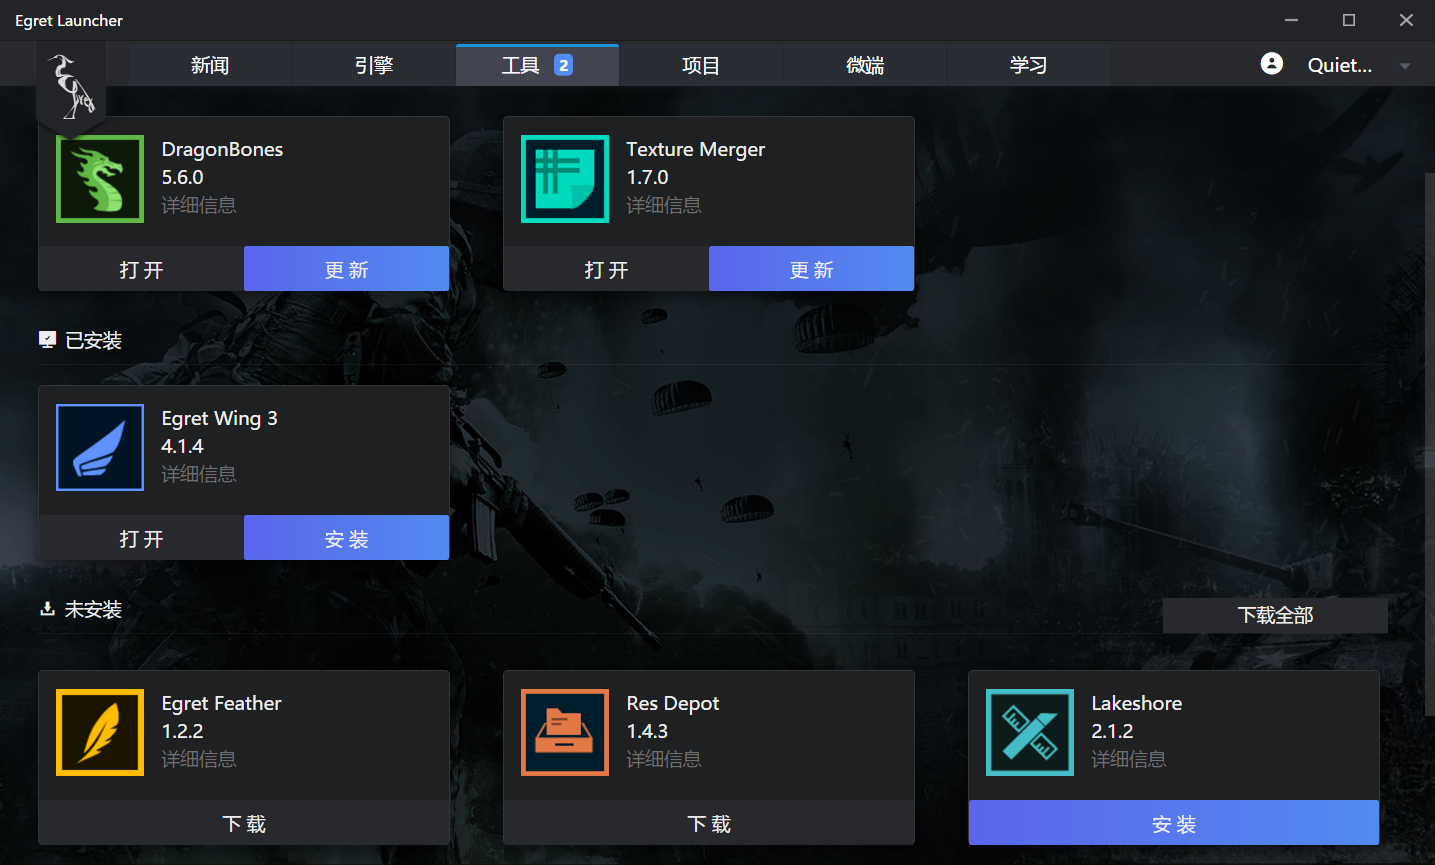Click 下载全部 to download all tools
Screen dimensions: 1435x865
(1275, 616)
